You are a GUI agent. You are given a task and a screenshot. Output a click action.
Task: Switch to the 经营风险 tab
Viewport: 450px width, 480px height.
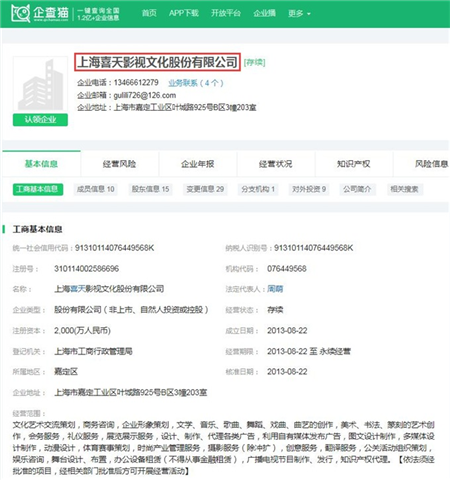(119, 164)
